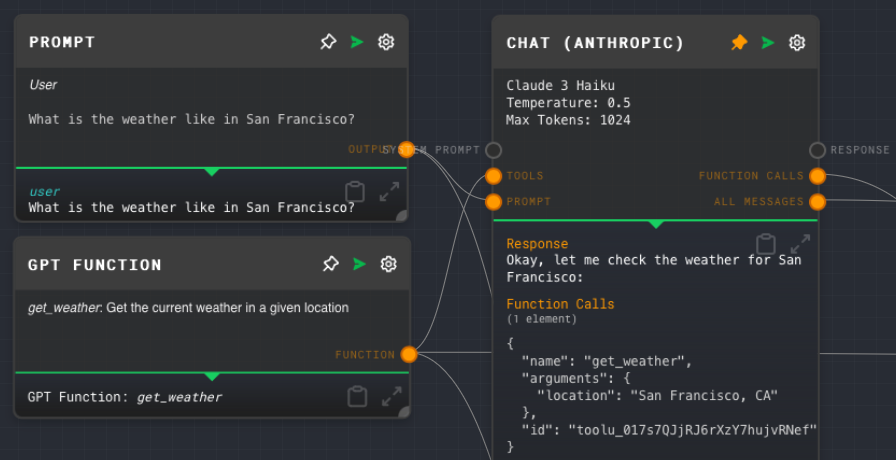Pin the Prompt node

pos(328,42)
